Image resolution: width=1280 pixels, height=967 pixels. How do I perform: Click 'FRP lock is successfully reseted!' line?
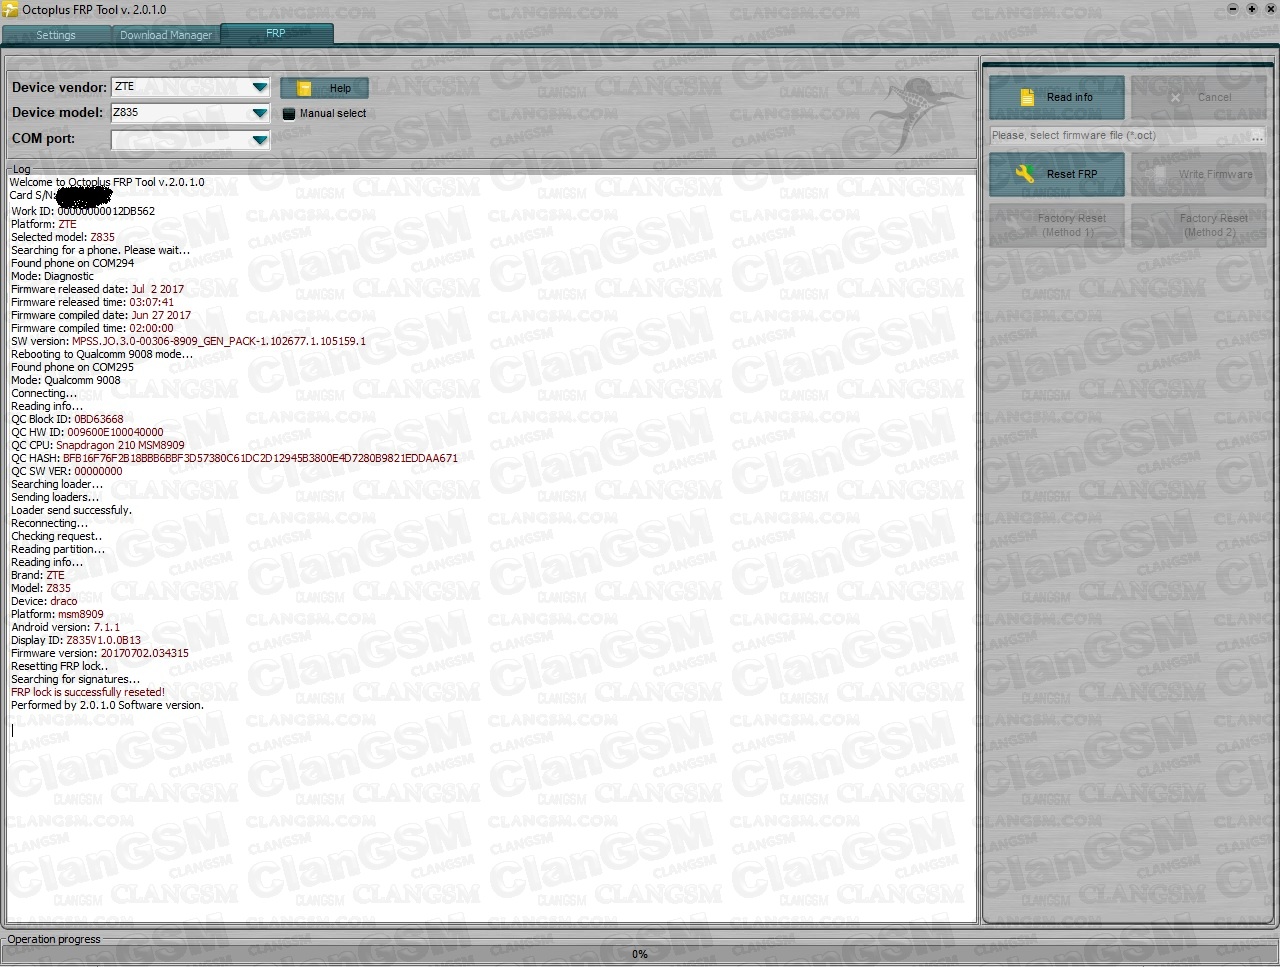(88, 692)
